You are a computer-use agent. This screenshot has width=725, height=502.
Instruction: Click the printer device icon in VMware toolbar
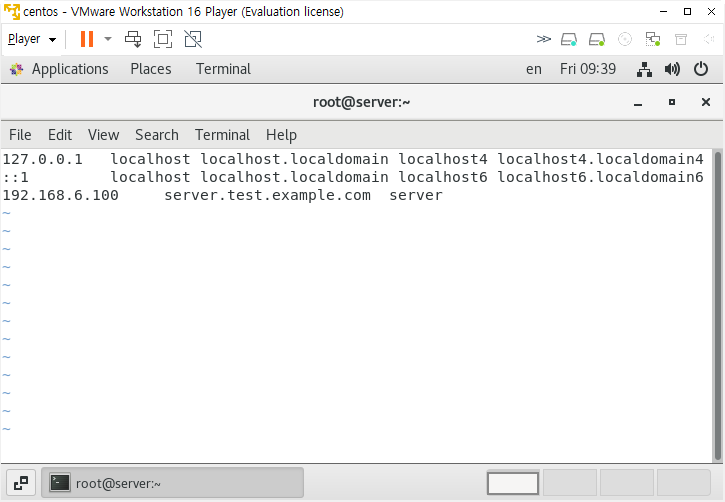point(681,39)
